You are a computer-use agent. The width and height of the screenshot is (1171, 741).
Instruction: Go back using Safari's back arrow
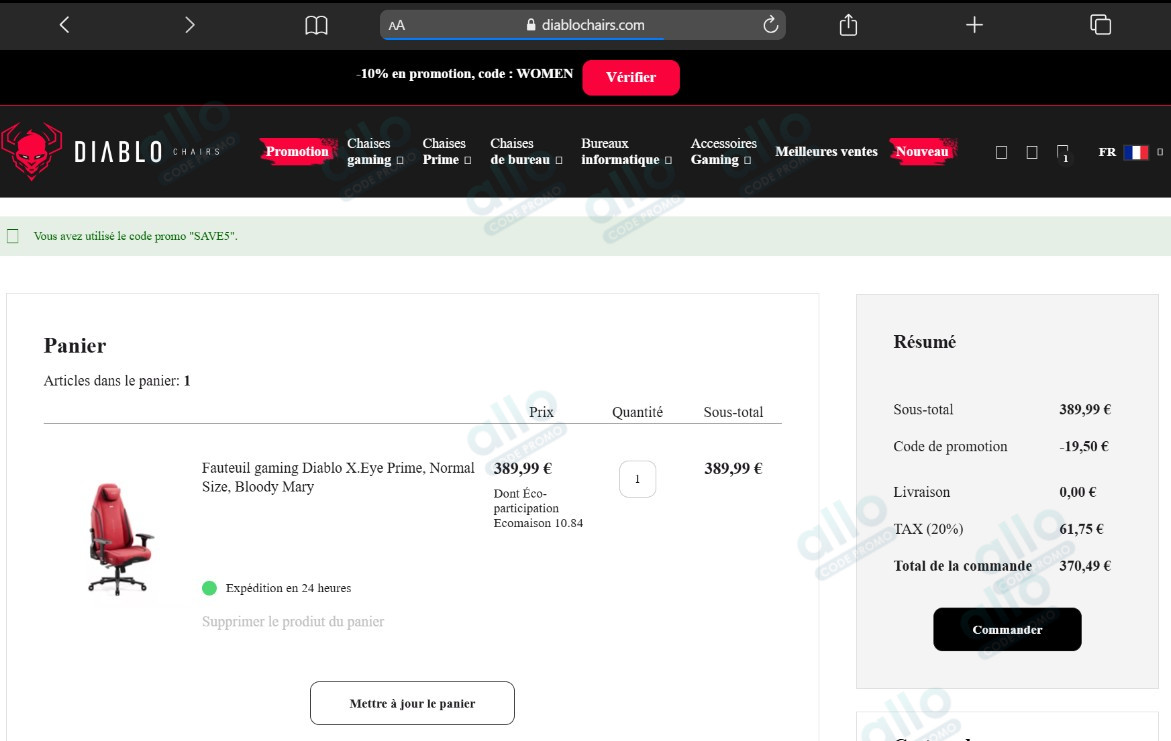[x=64, y=25]
